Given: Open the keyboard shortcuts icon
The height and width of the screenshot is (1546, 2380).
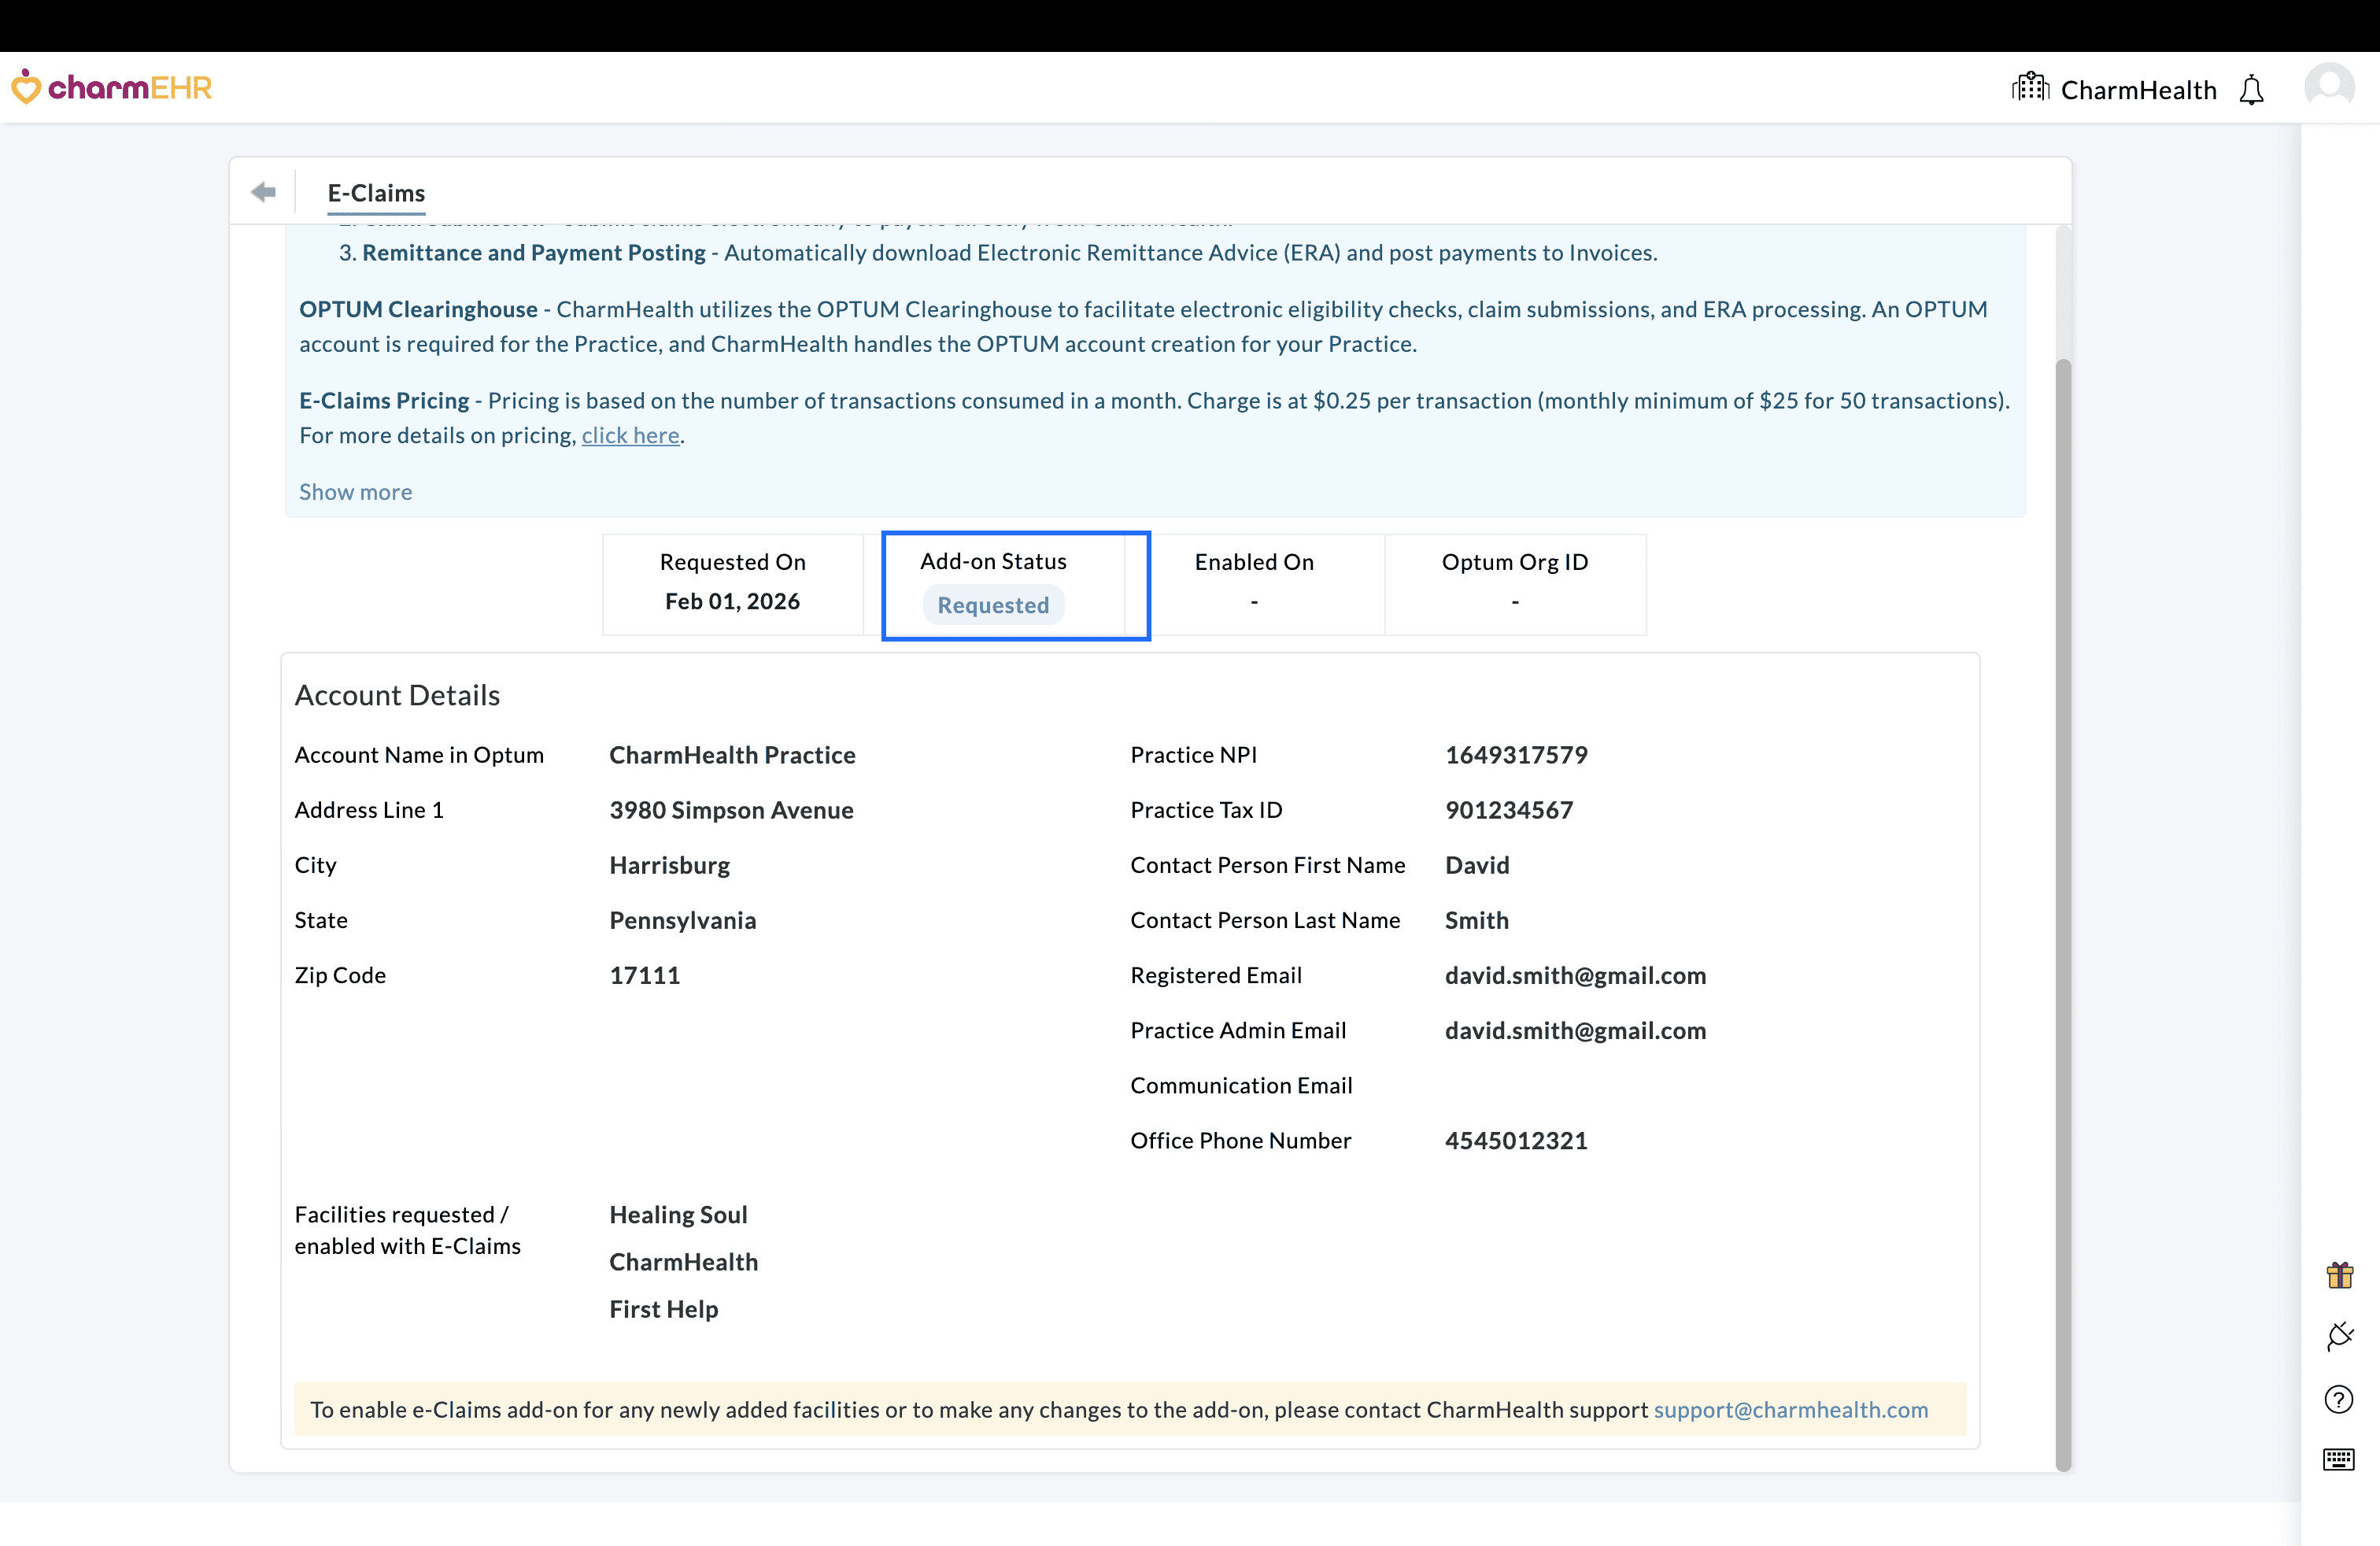Looking at the screenshot, I should [x=2339, y=1459].
